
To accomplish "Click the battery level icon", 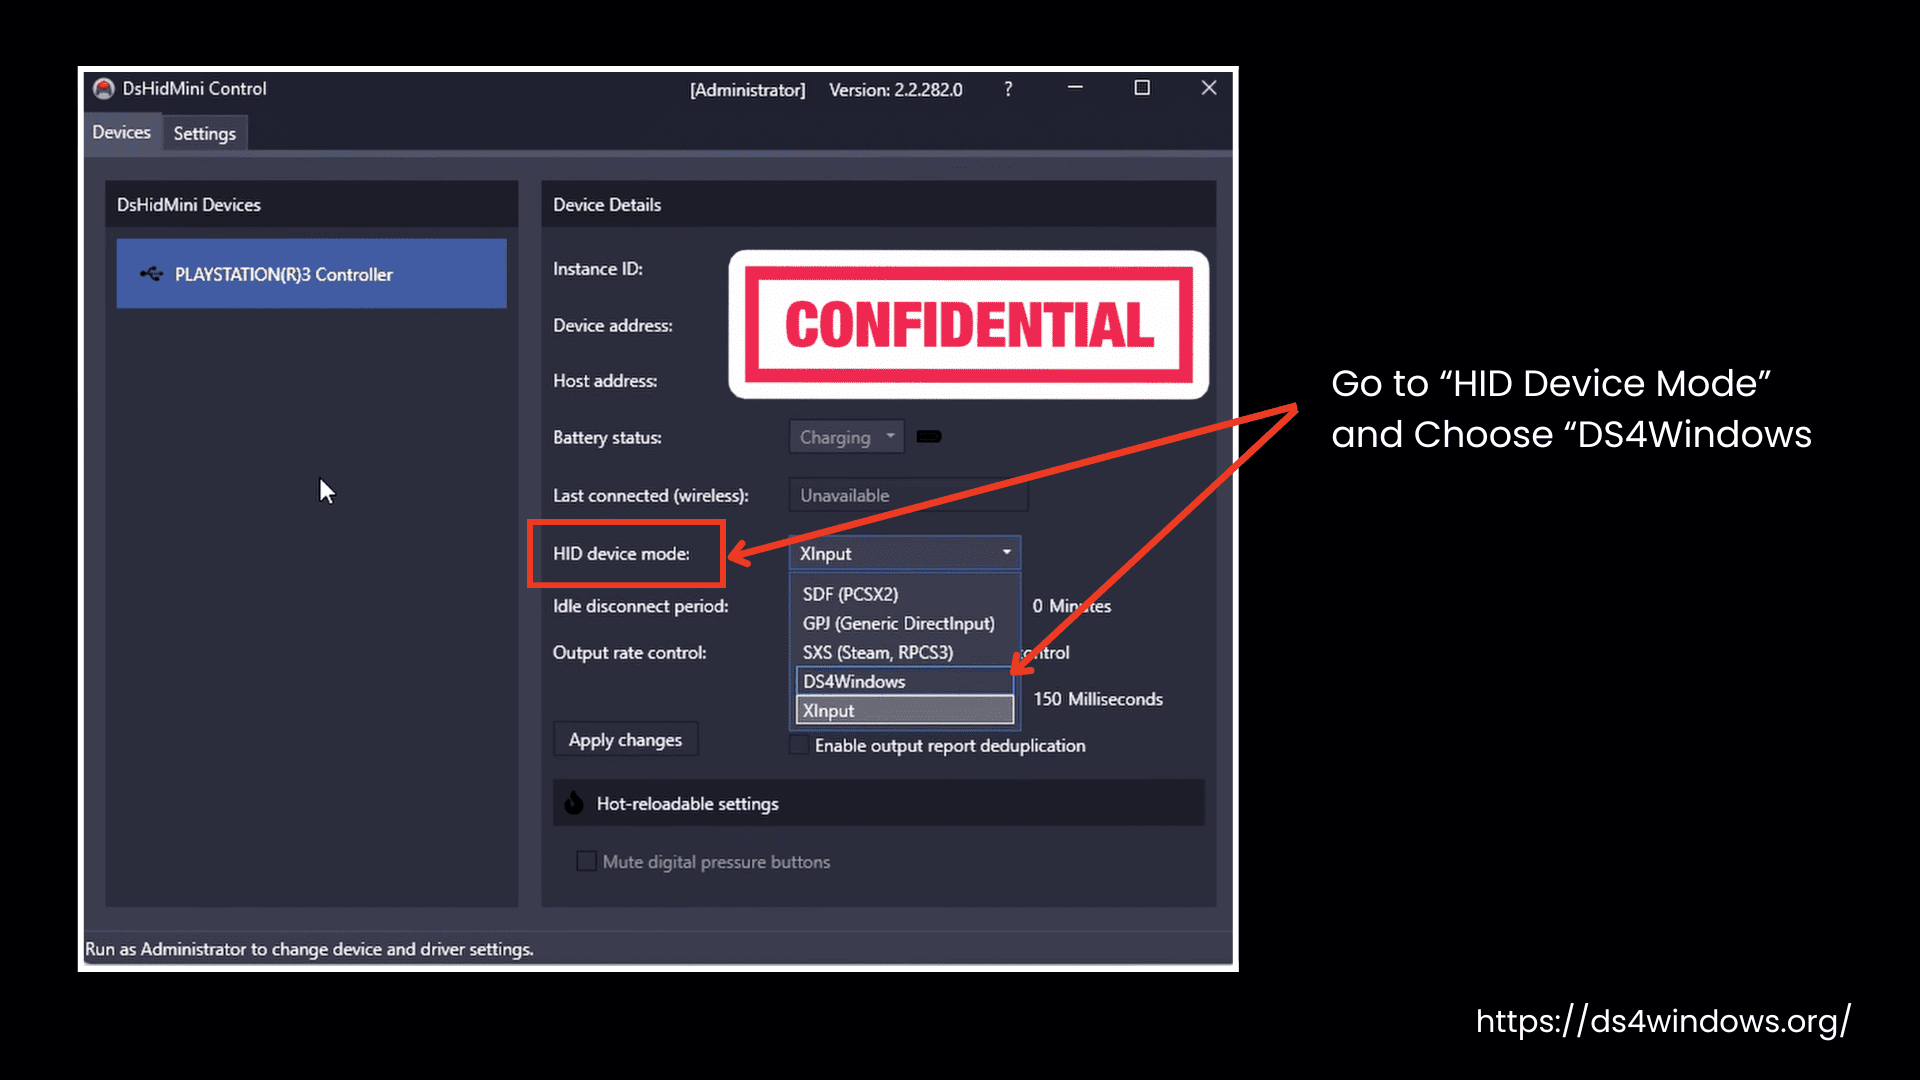I will click(929, 436).
